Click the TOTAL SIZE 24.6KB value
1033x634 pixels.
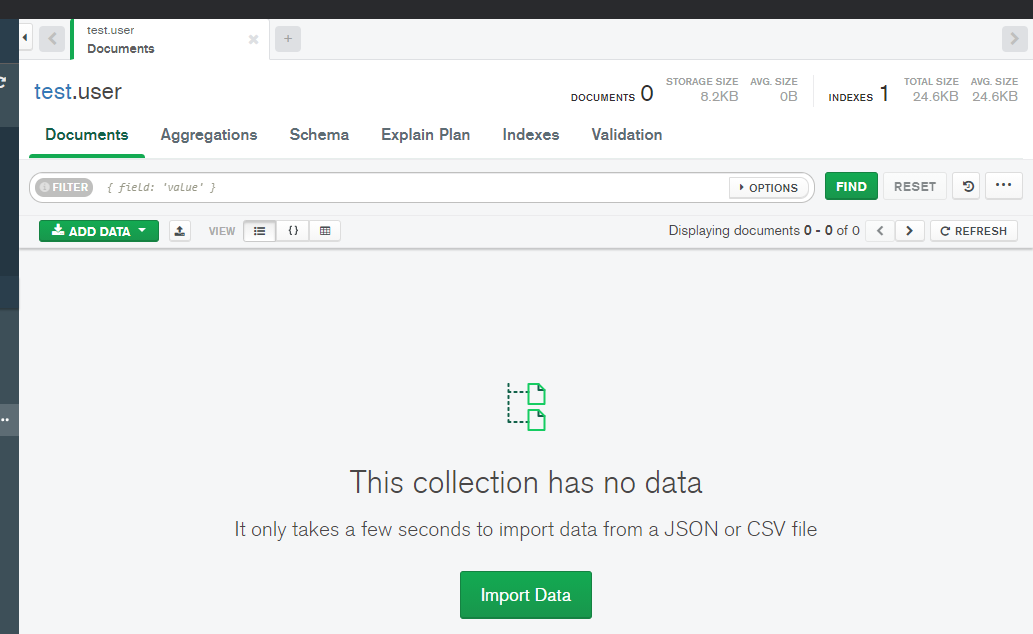tap(935, 97)
